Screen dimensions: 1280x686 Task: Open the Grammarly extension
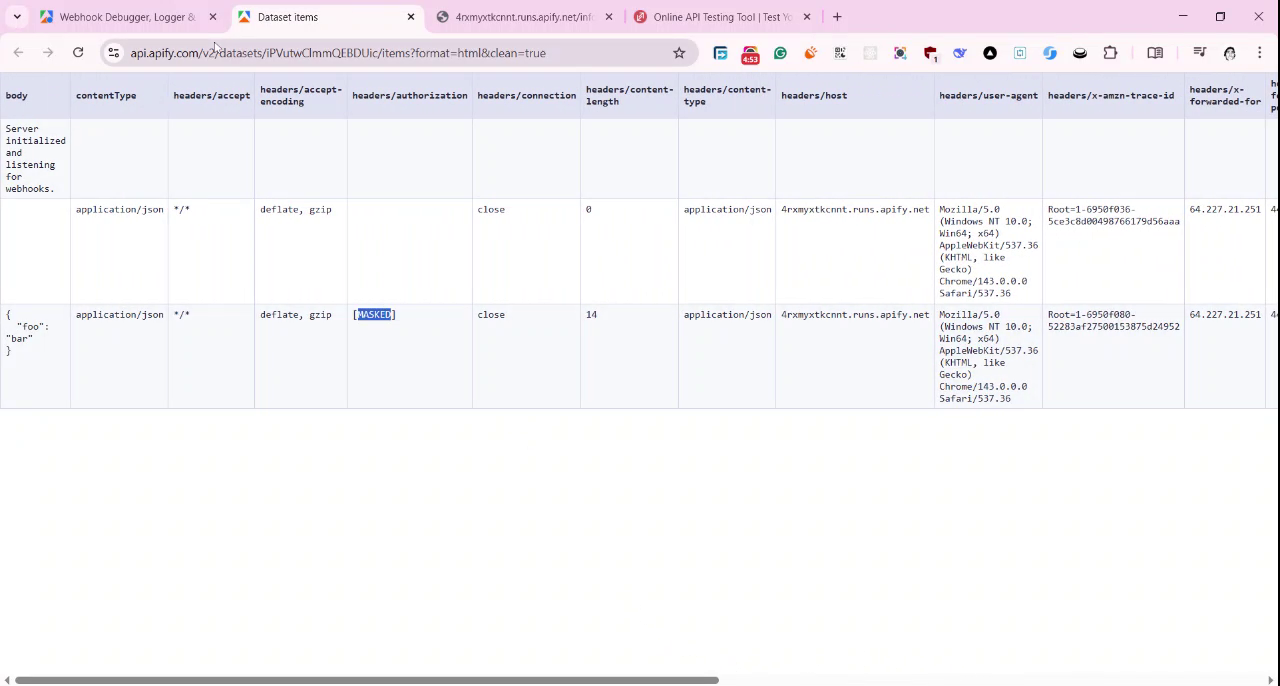780,53
